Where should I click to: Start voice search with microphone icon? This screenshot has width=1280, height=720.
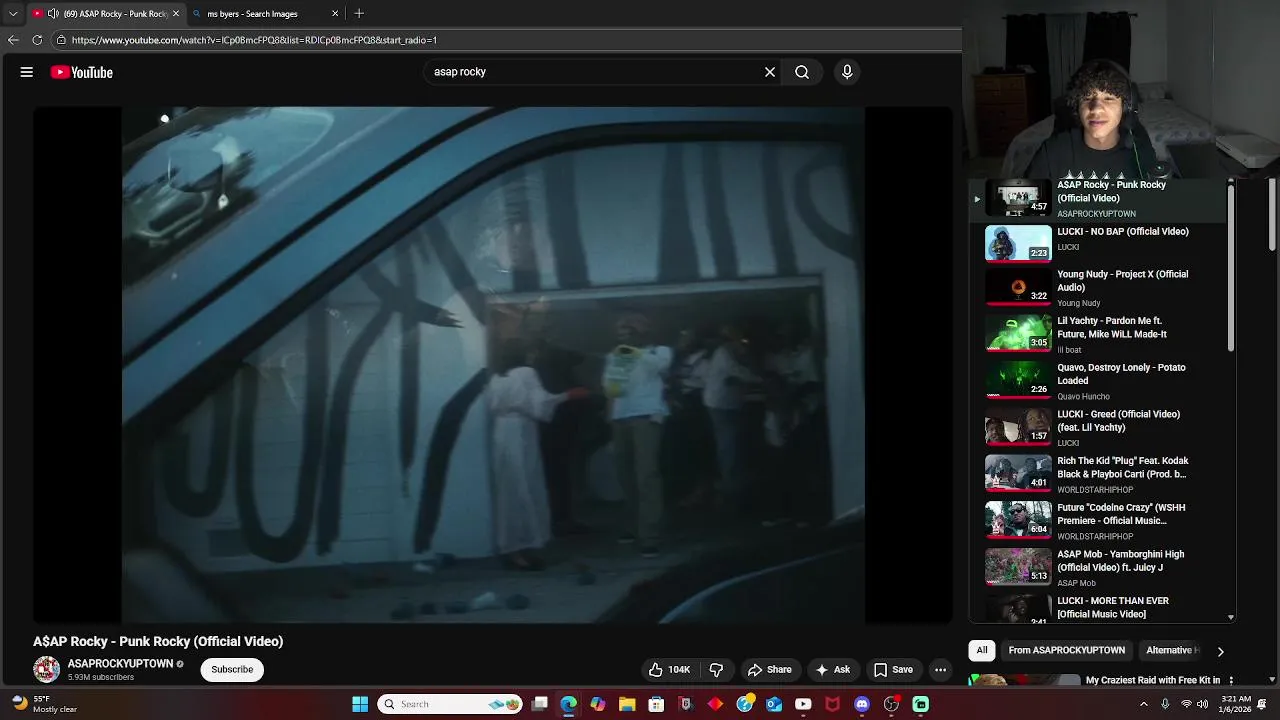pos(847,72)
